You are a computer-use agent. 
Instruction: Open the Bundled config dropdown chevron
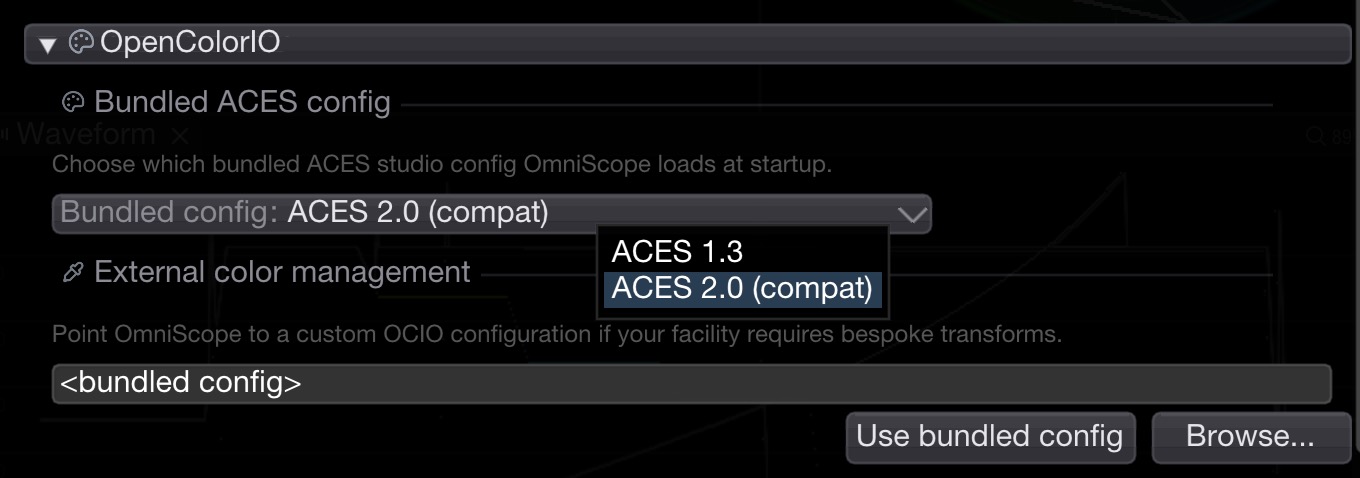pyautogui.click(x=913, y=213)
